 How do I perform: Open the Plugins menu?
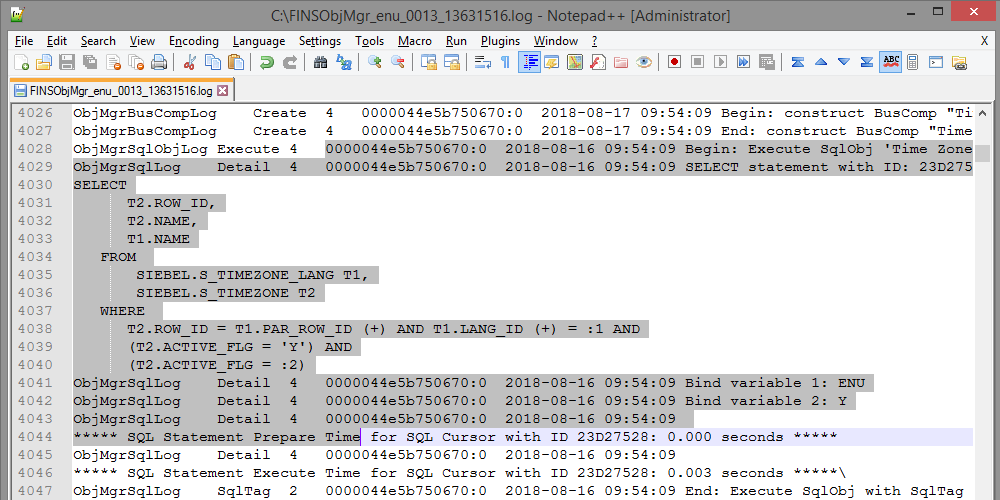500,41
